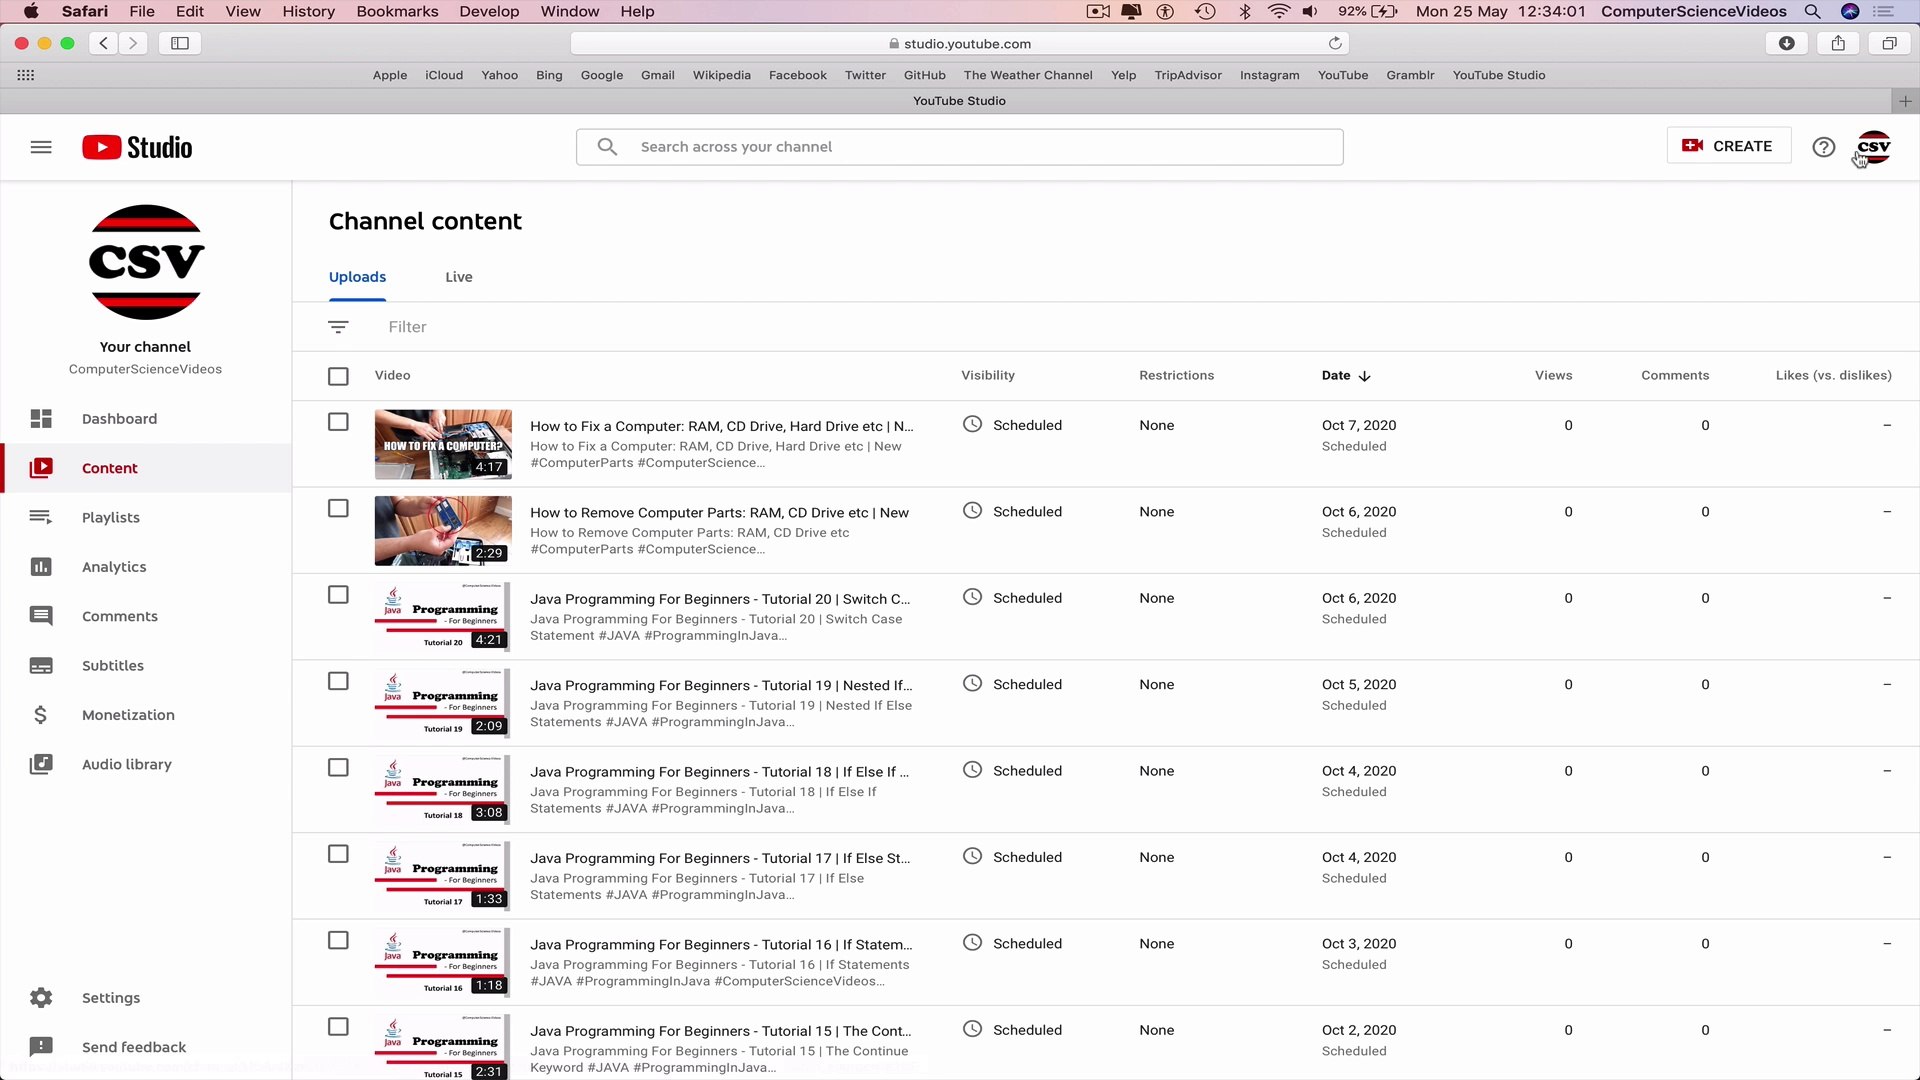Open the Scheduled visibility dropdown for Tutorial 19
The image size is (1920, 1080).
1012,684
